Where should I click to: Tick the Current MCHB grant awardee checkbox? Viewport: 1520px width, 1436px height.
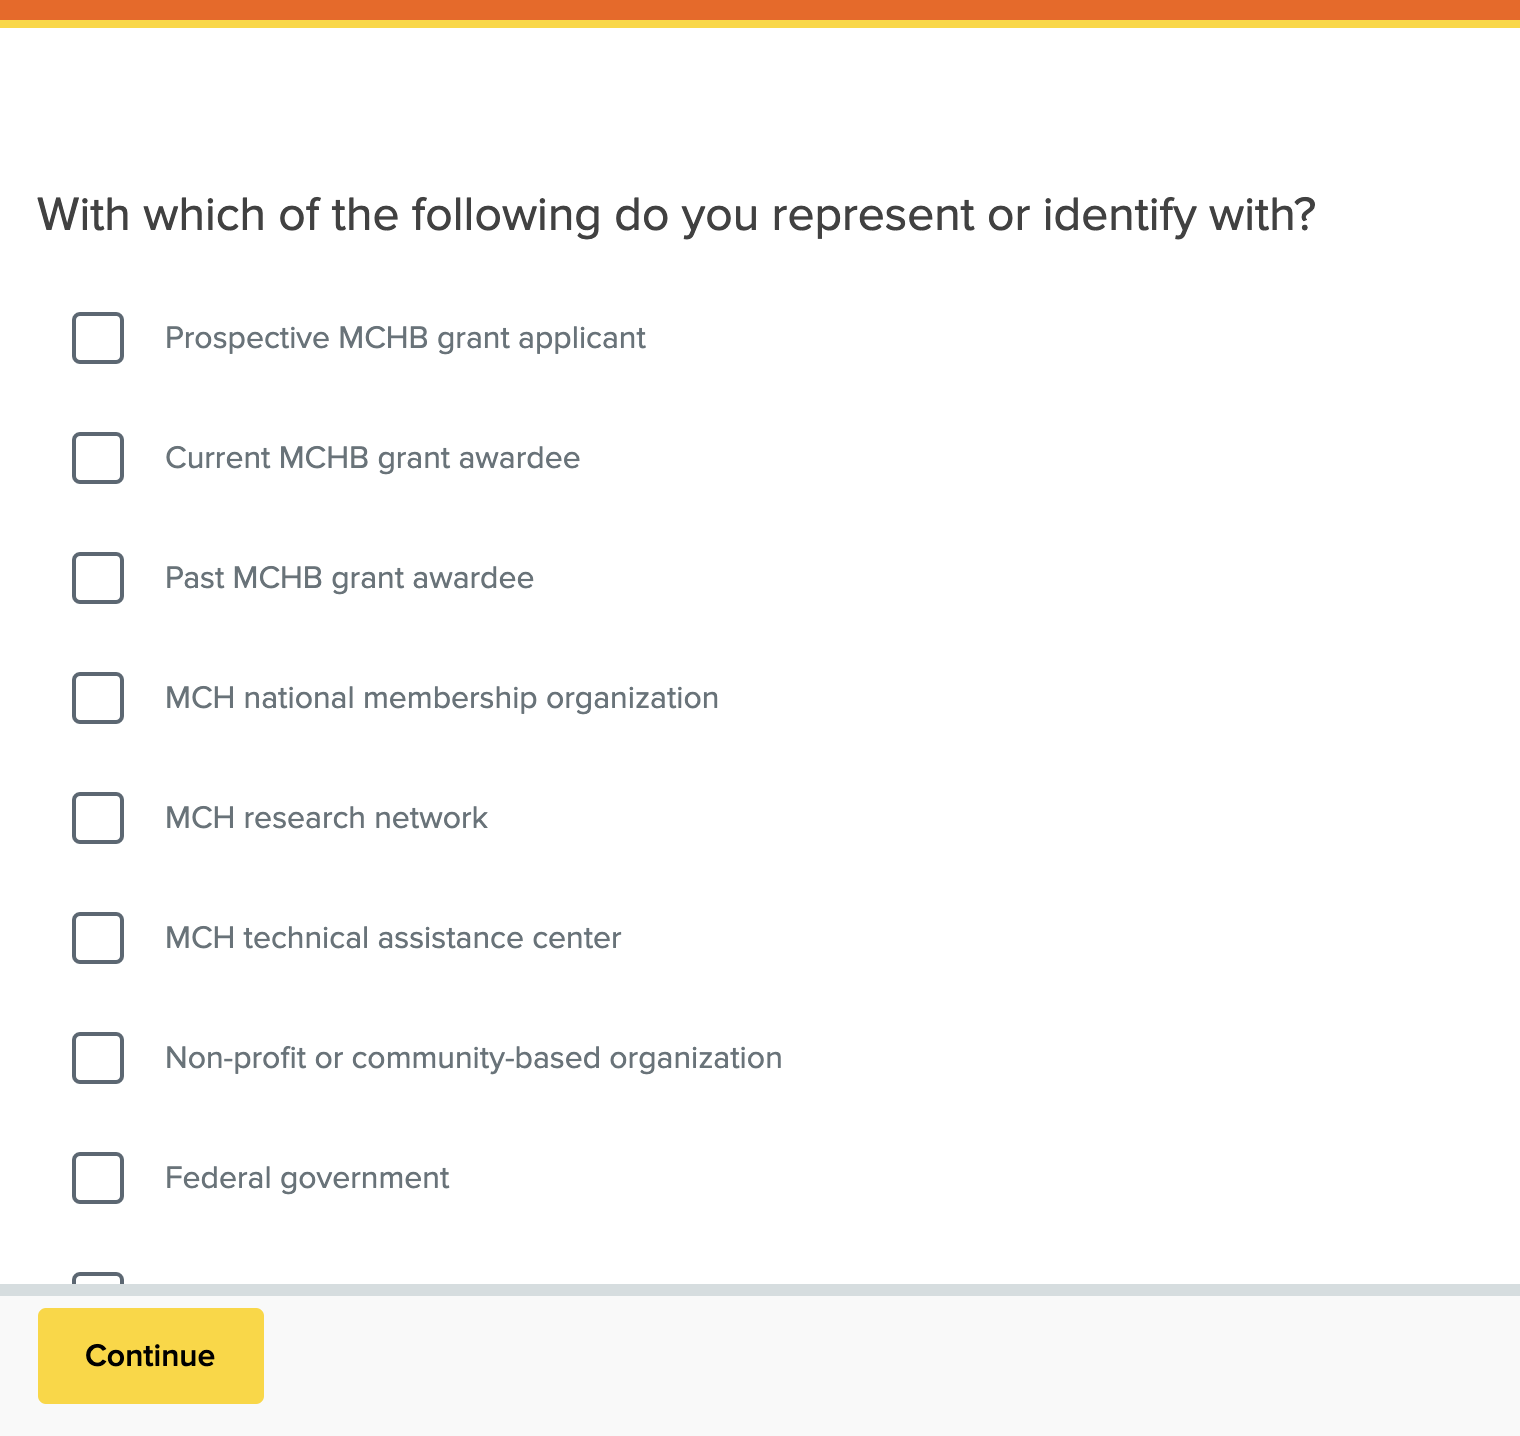(98, 458)
